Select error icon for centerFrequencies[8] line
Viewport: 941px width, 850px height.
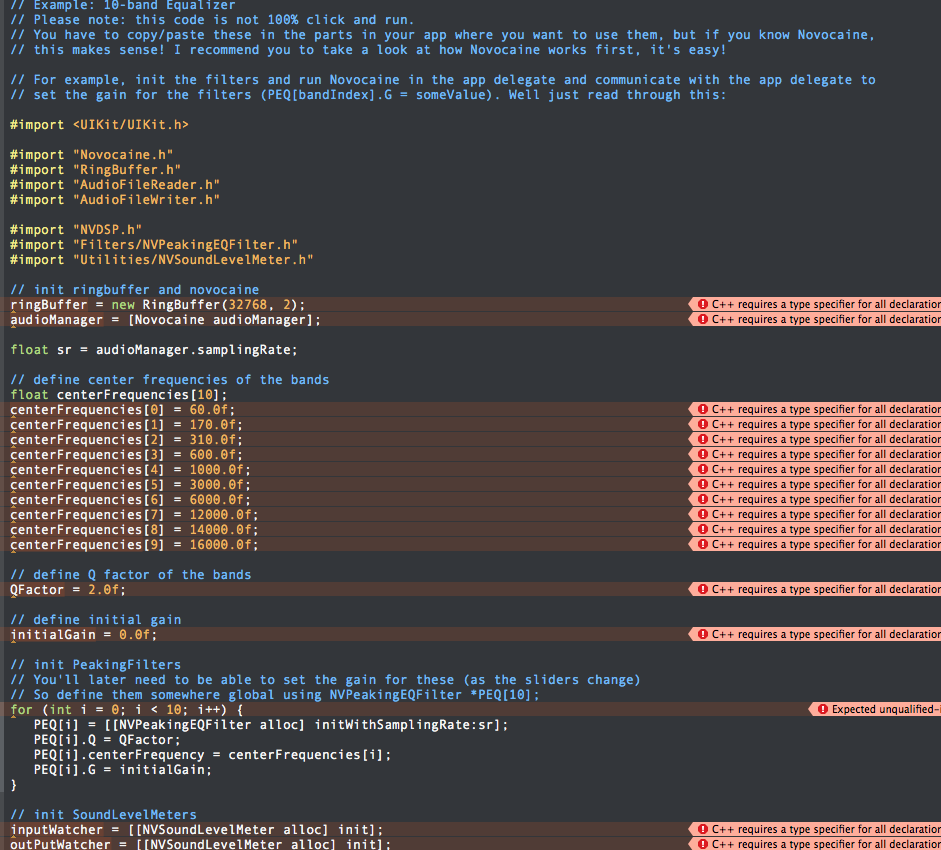pos(703,529)
